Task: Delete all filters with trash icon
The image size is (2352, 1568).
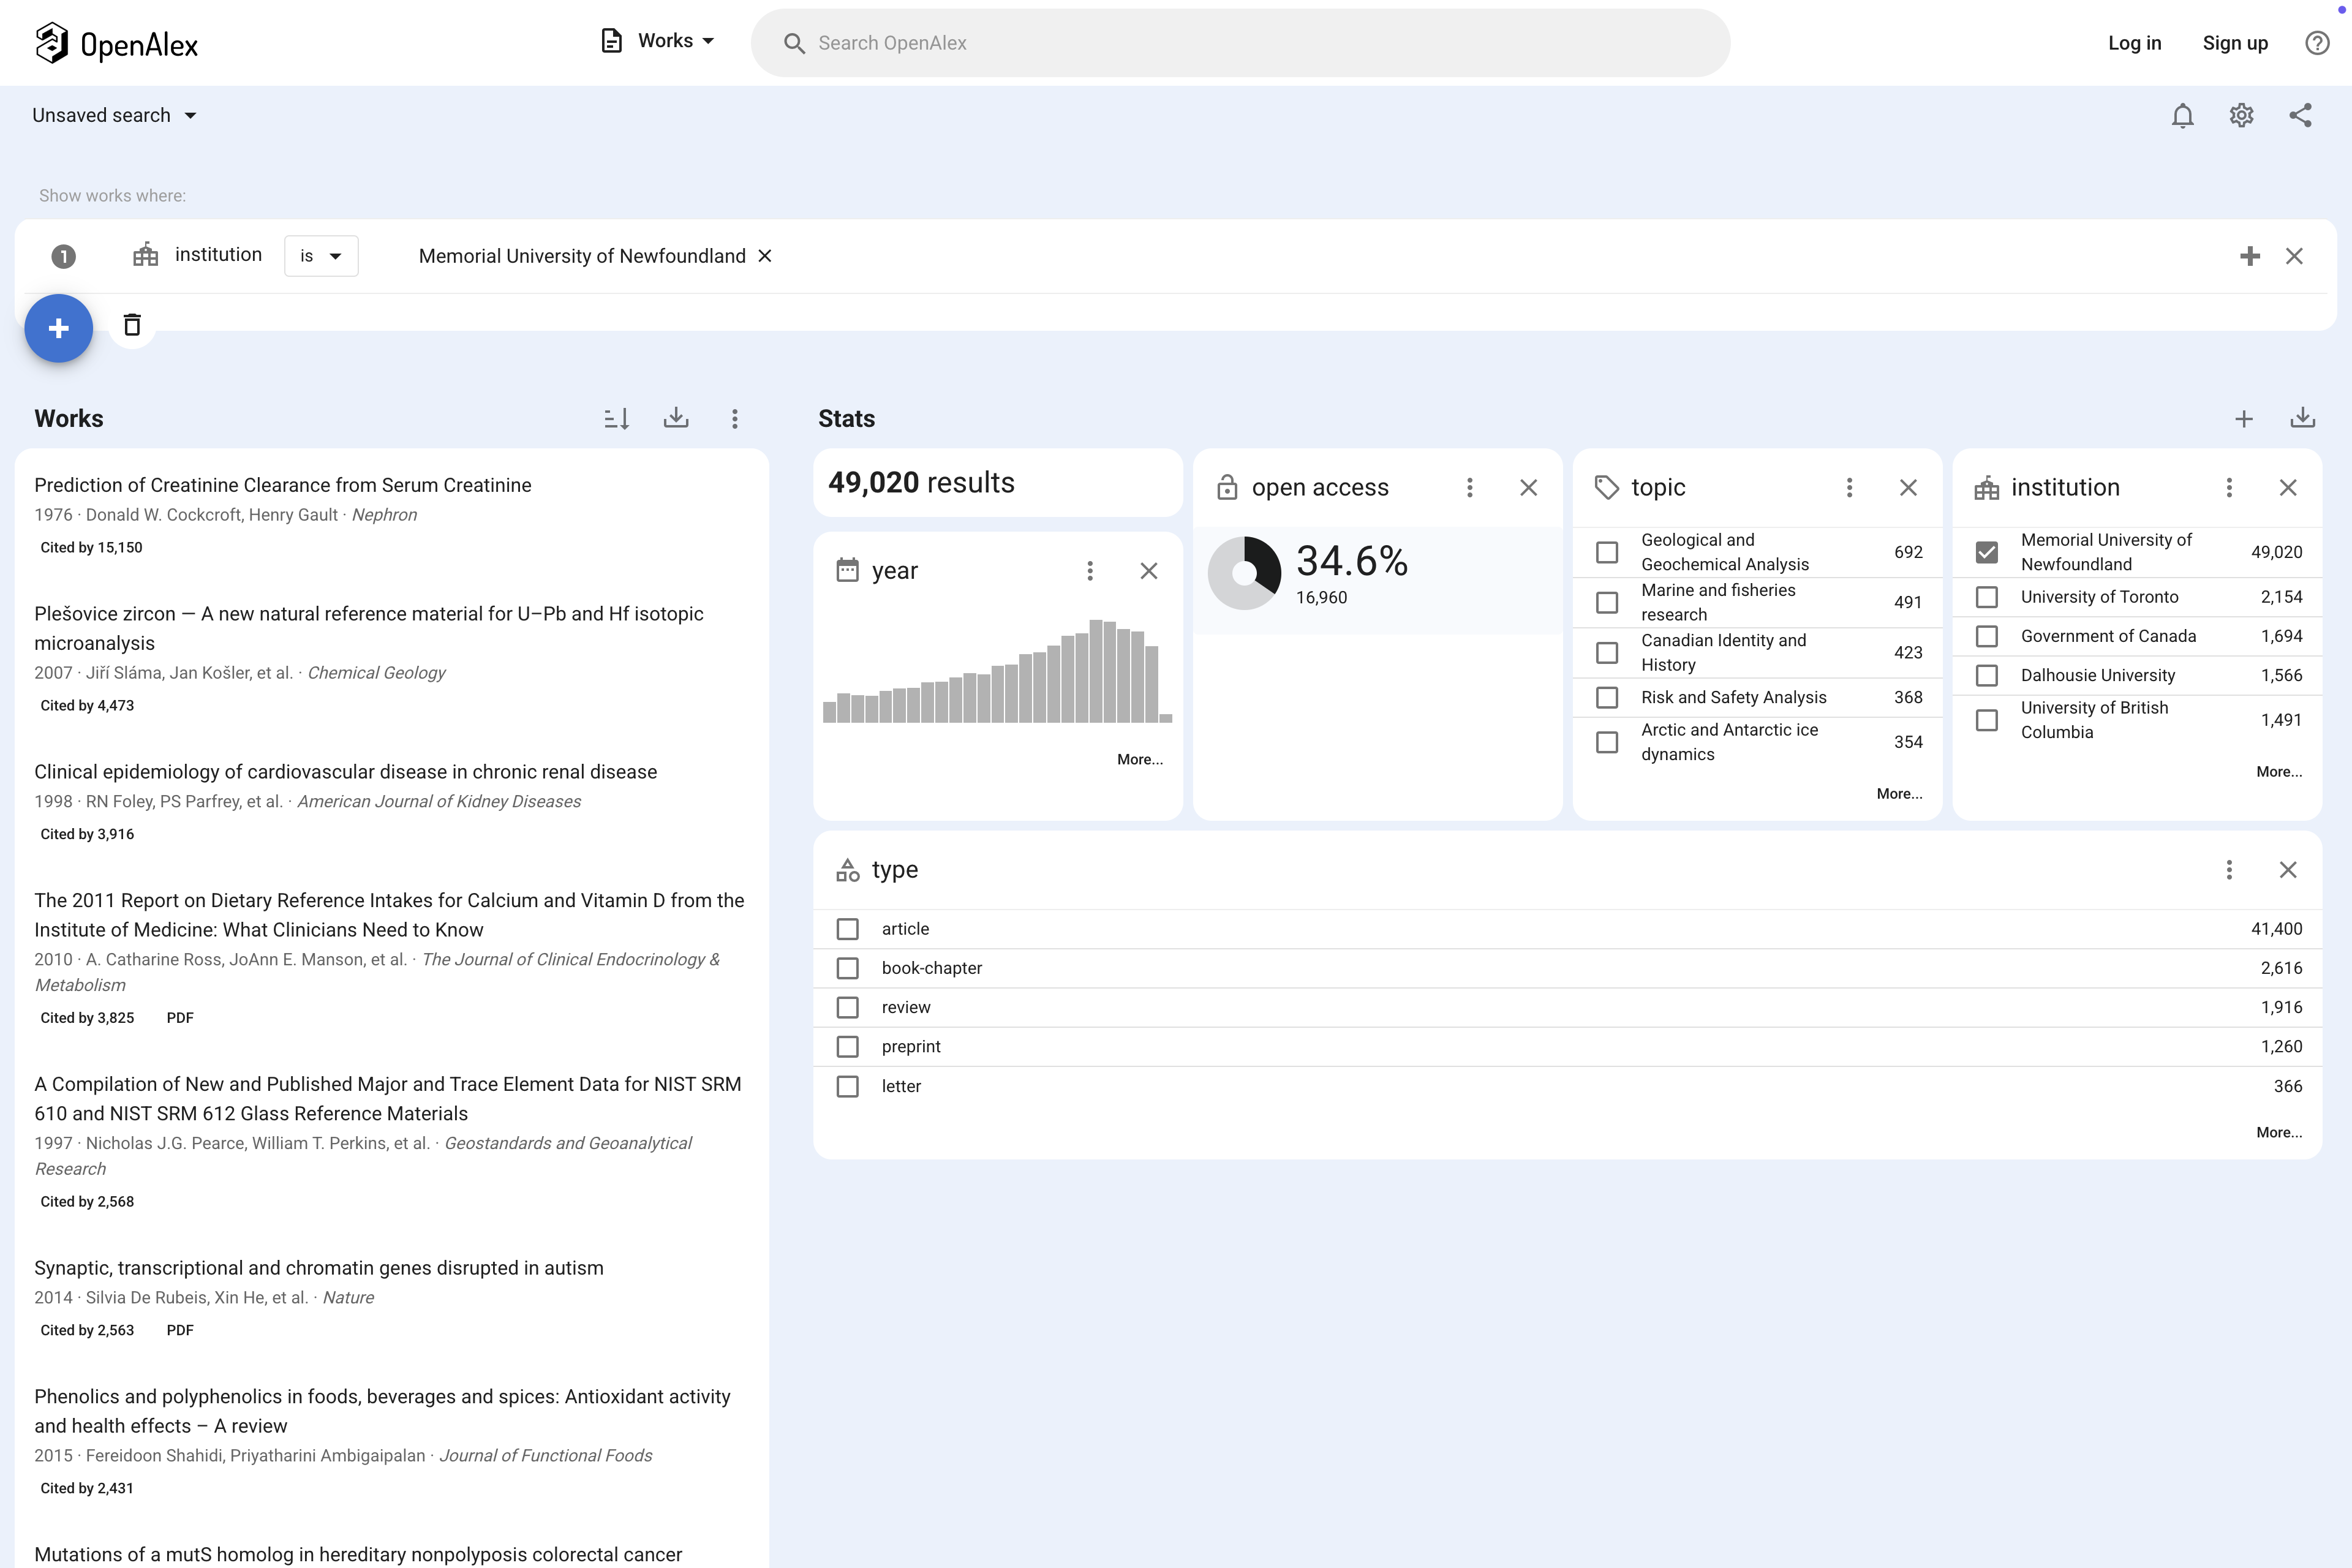Action: pyautogui.click(x=132, y=325)
